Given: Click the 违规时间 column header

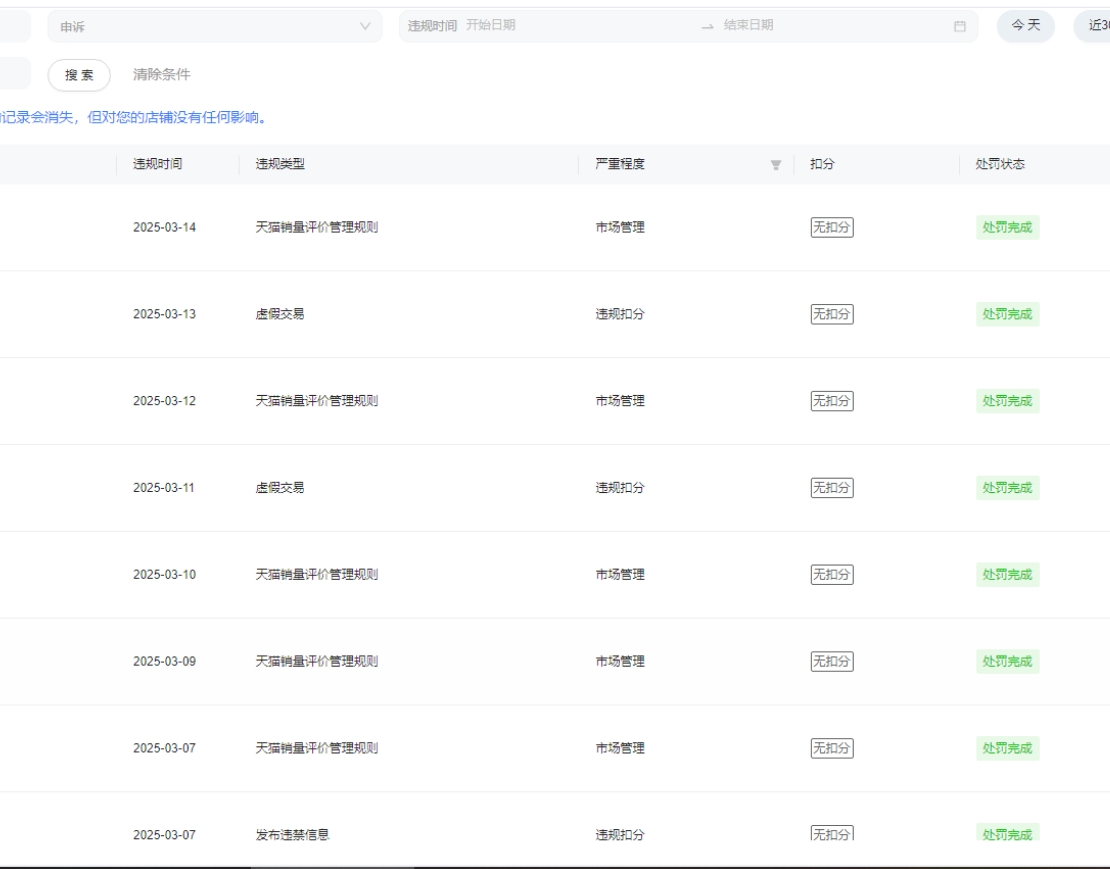Looking at the screenshot, I should (x=158, y=165).
